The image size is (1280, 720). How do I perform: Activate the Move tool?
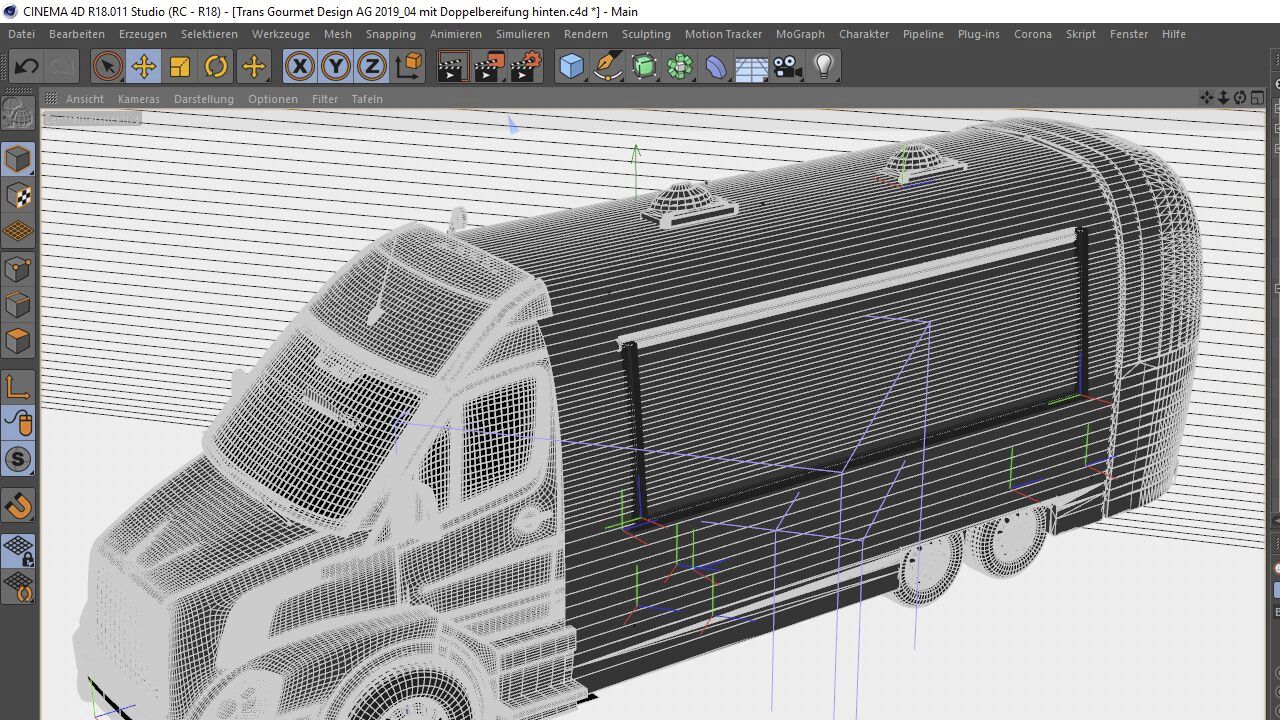click(x=144, y=67)
